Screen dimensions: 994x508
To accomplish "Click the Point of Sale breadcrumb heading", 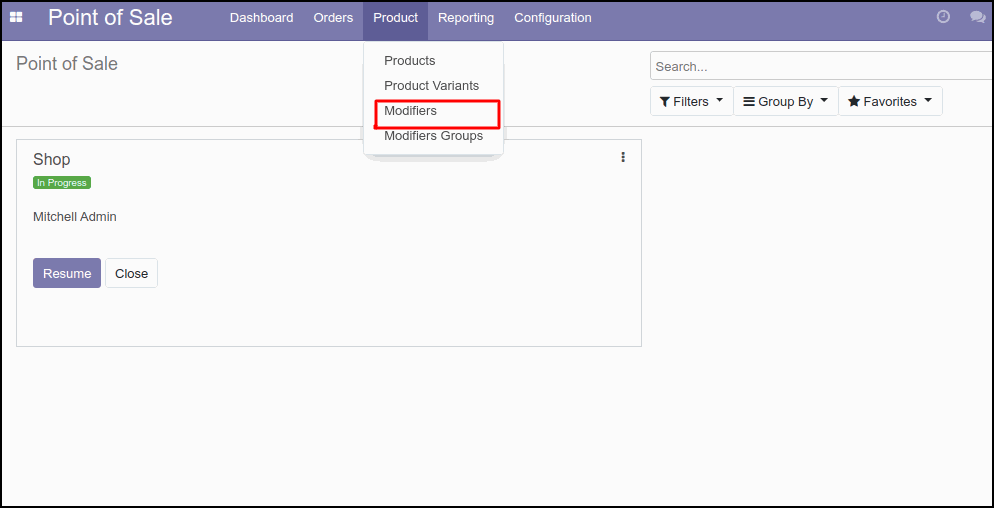I will pos(67,63).
